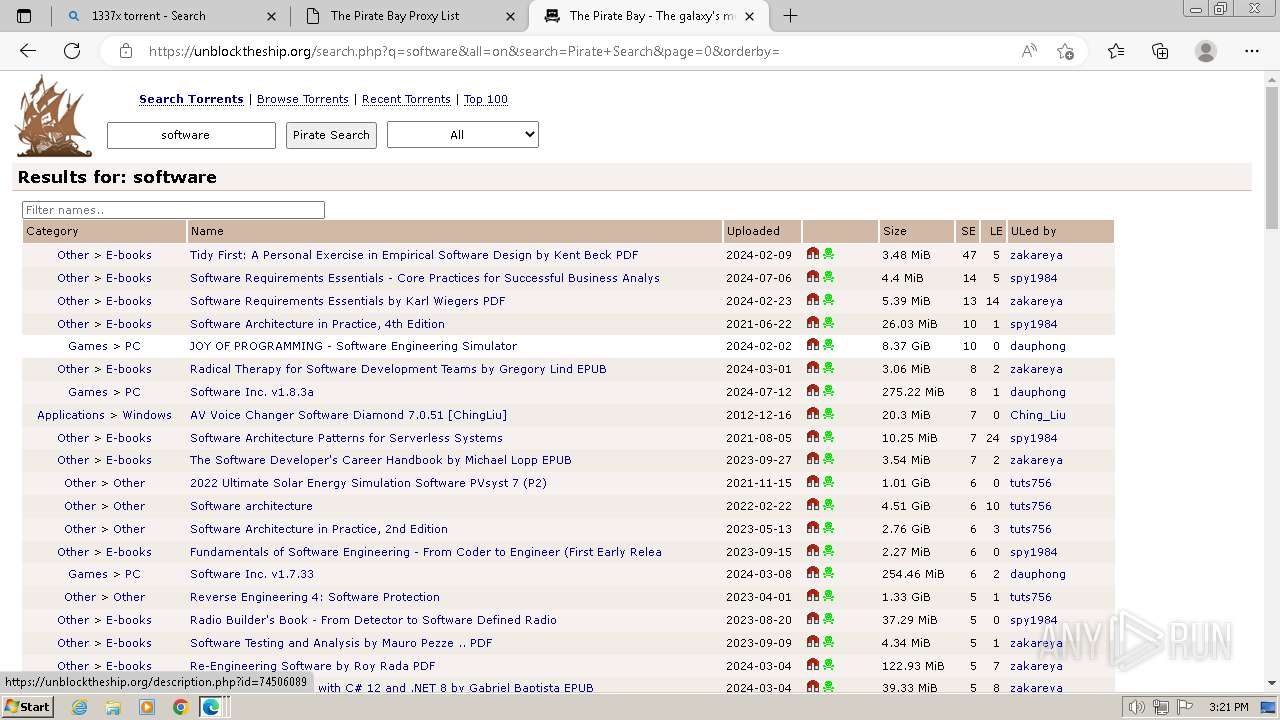1280x720 pixels.
Task: Open browser Collections icon
Action: coord(1160,51)
